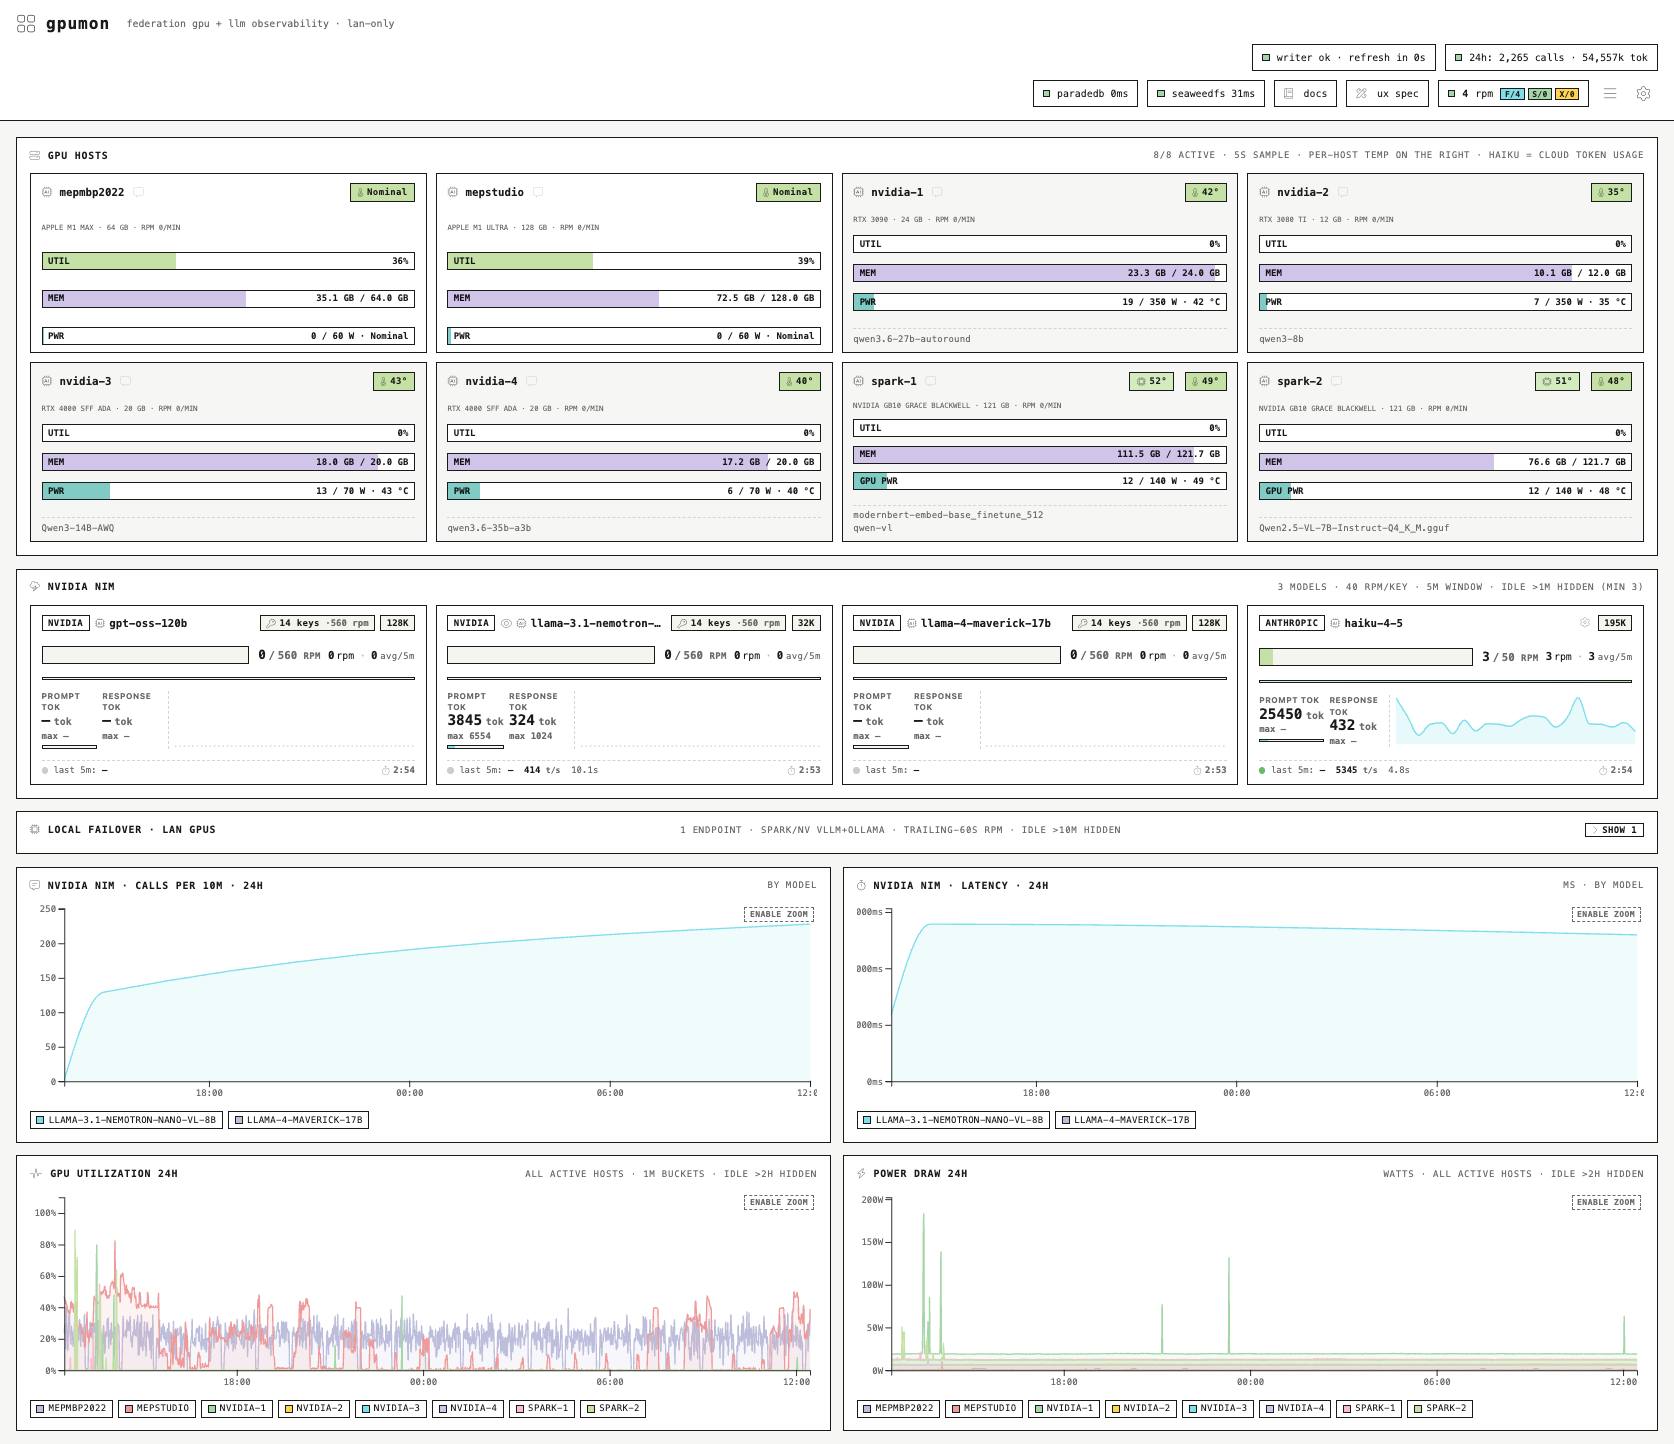The width and height of the screenshot is (1674, 1444).
Task: Toggle MEPSTUDIO series in GPU utilization legend
Action: (x=157, y=1408)
